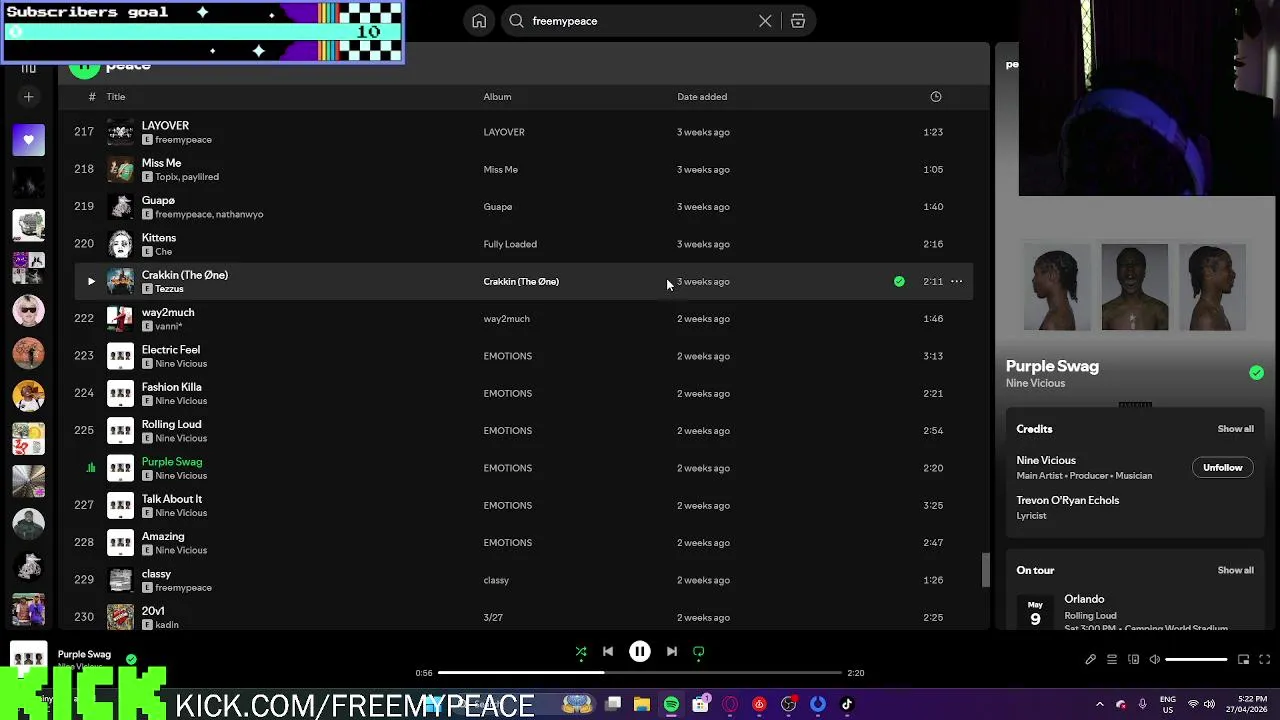Select the Fashion Killa track title
Image resolution: width=1280 pixels, height=720 pixels.
(x=172, y=387)
